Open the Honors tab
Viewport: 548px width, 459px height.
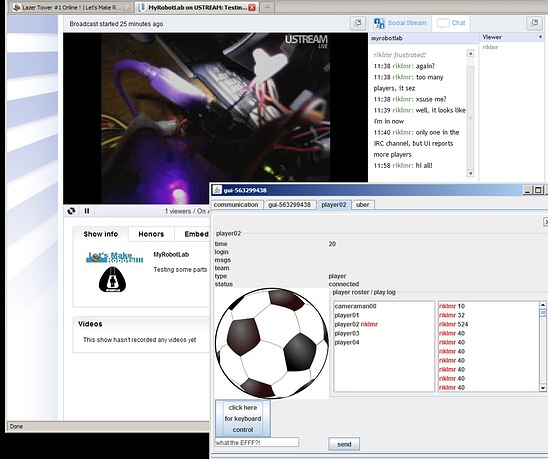(x=151, y=234)
